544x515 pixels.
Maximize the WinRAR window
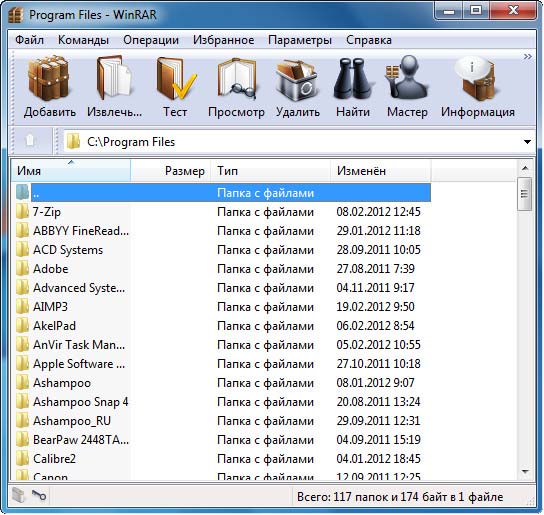click(x=476, y=11)
